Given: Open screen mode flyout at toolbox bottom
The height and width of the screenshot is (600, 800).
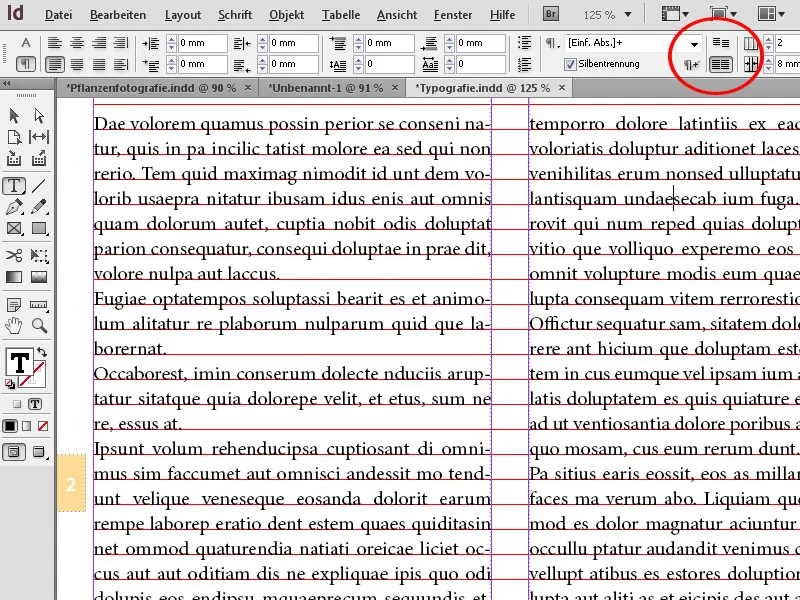Looking at the screenshot, I should 39,452.
